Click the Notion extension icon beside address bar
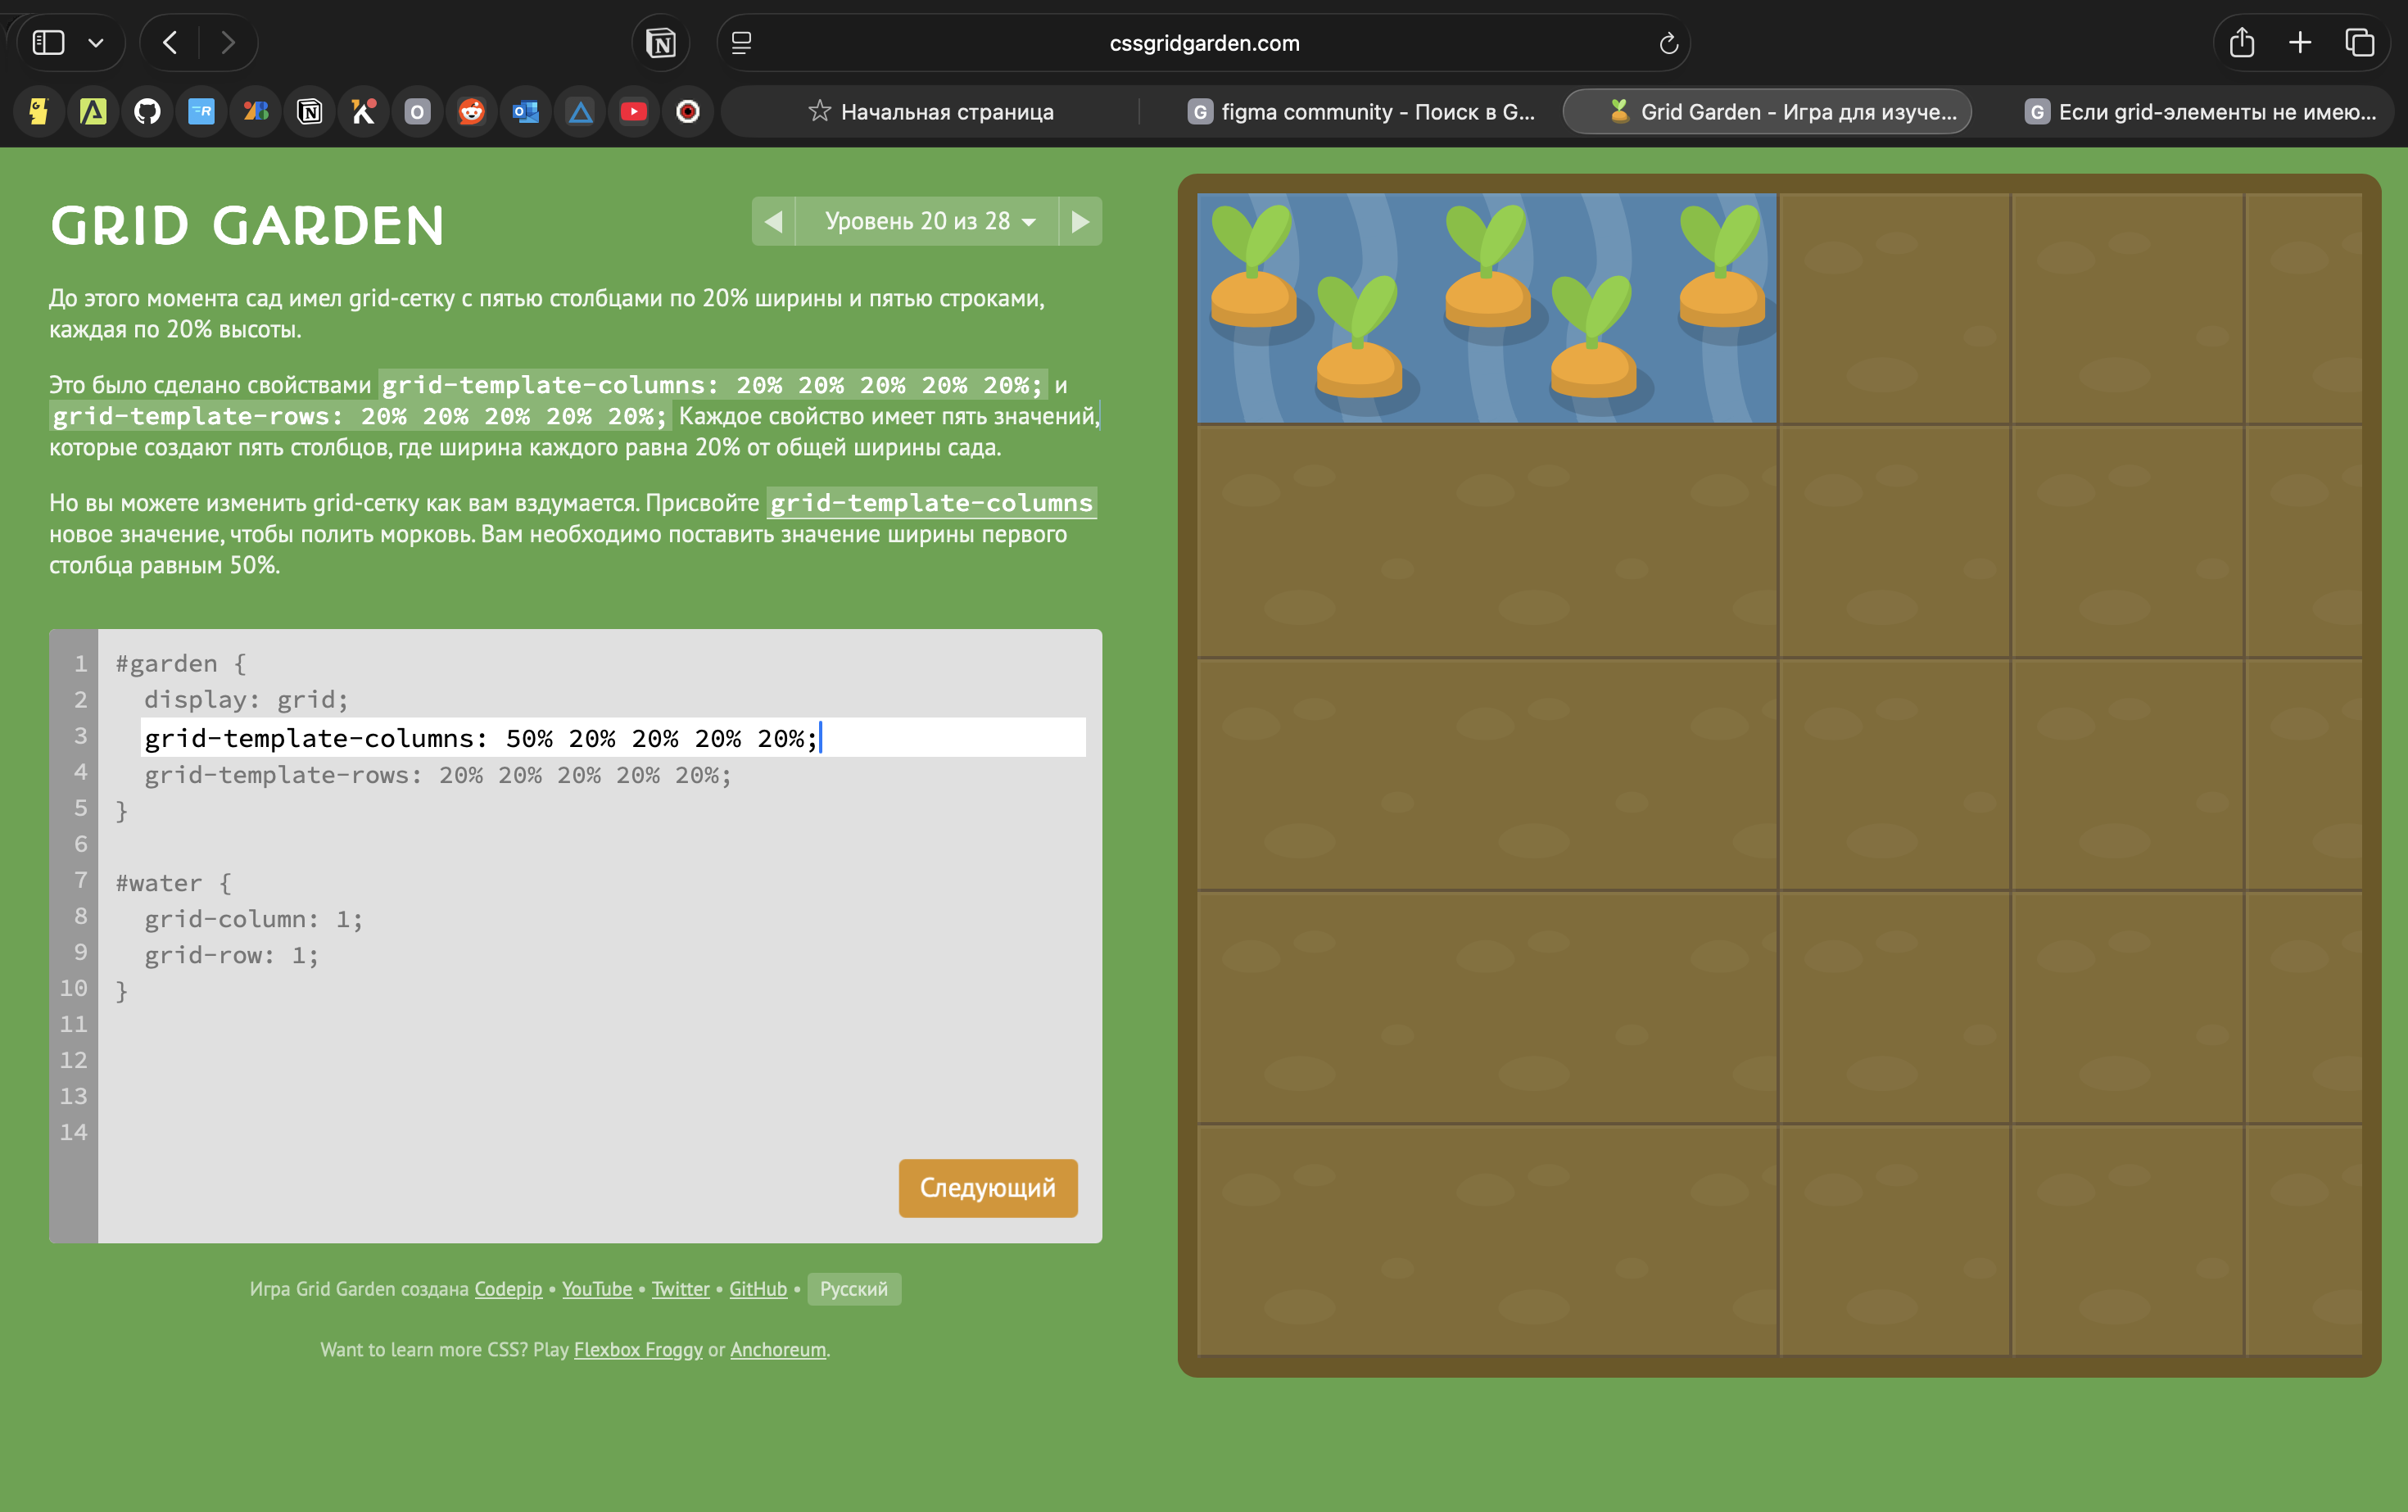This screenshot has width=2408, height=1512. 661,43
